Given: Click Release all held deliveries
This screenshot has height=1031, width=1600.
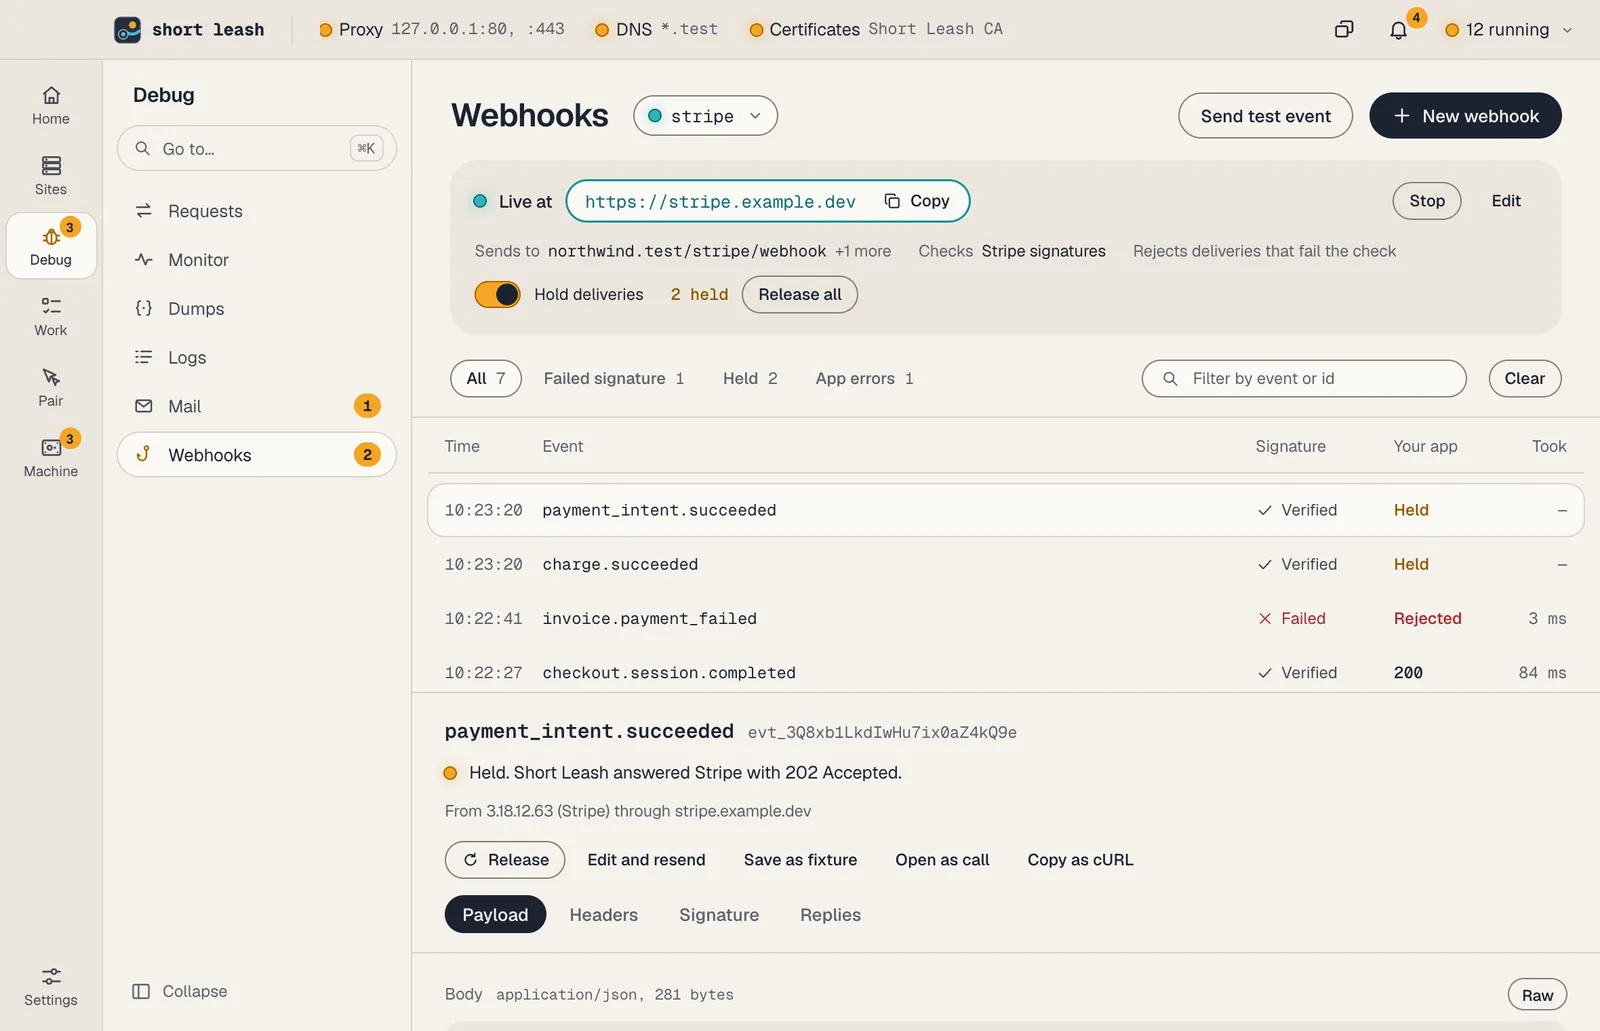Looking at the screenshot, I should point(800,294).
